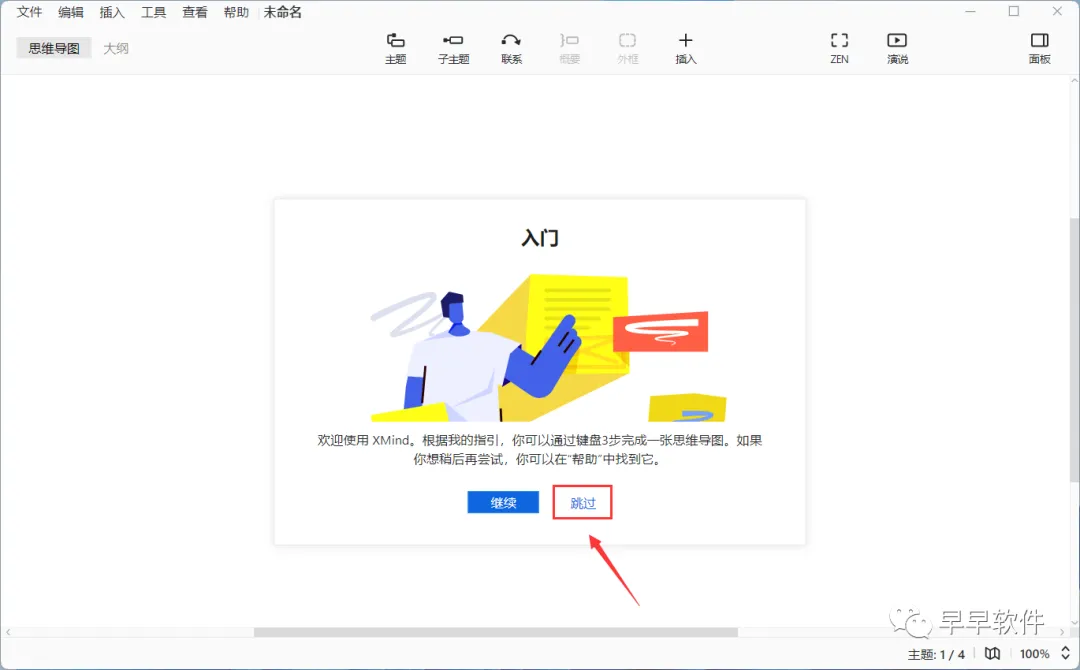Add a new topic with 主题 icon
1080x670 pixels.
click(395, 48)
